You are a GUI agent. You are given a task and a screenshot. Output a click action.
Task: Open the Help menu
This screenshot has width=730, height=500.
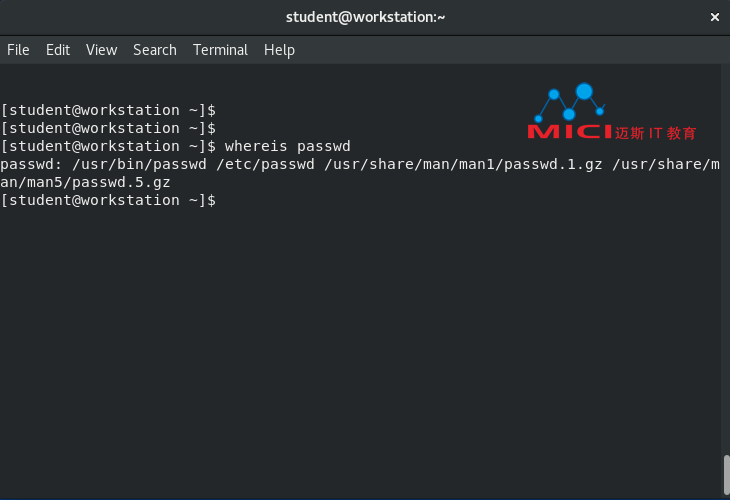(279, 50)
